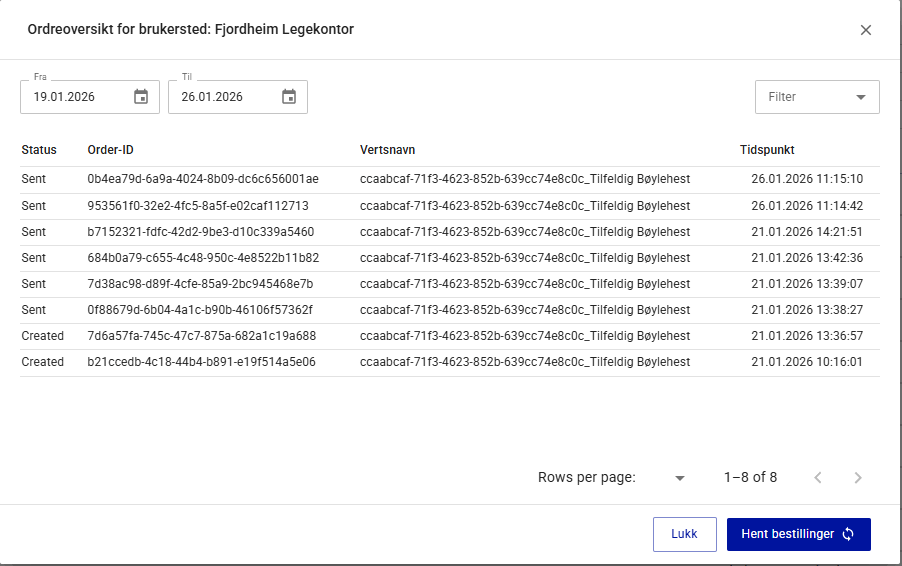Select order row from 26.01.2026 11:14:42
The height and width of the screenshot is (566, 902).
pos(806,206)
